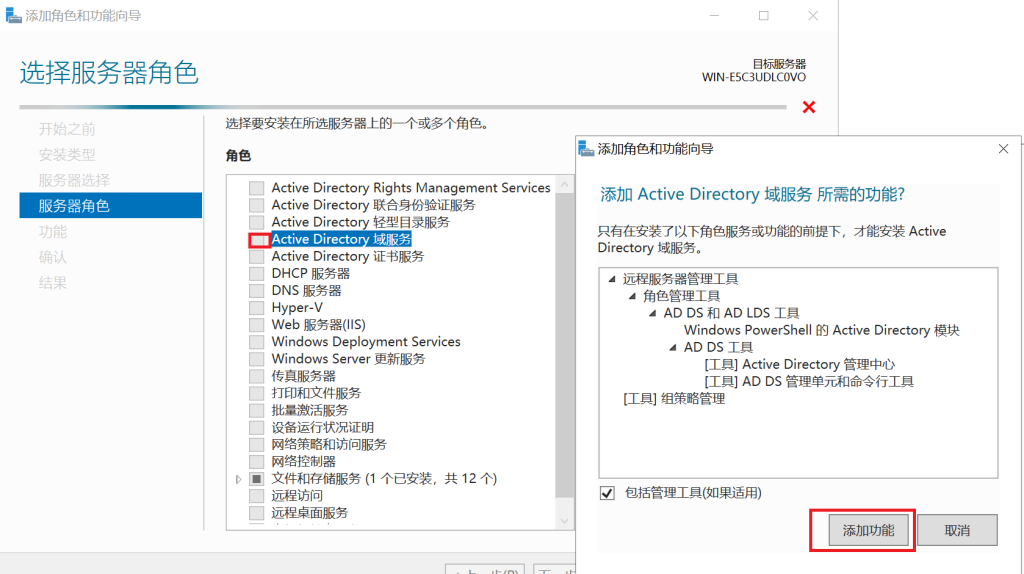Maximize the main wizard window

point(763,16)
